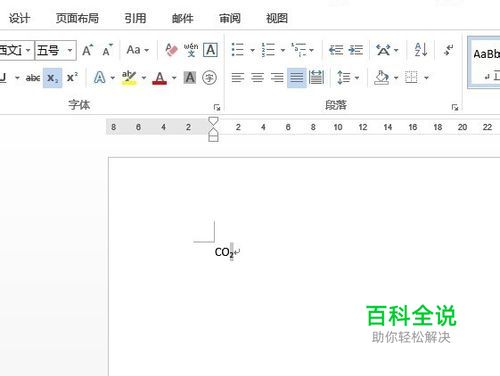Apply bulleted list
The height and width of the screenshot is (376, 500).
click(x=238, y=50)
